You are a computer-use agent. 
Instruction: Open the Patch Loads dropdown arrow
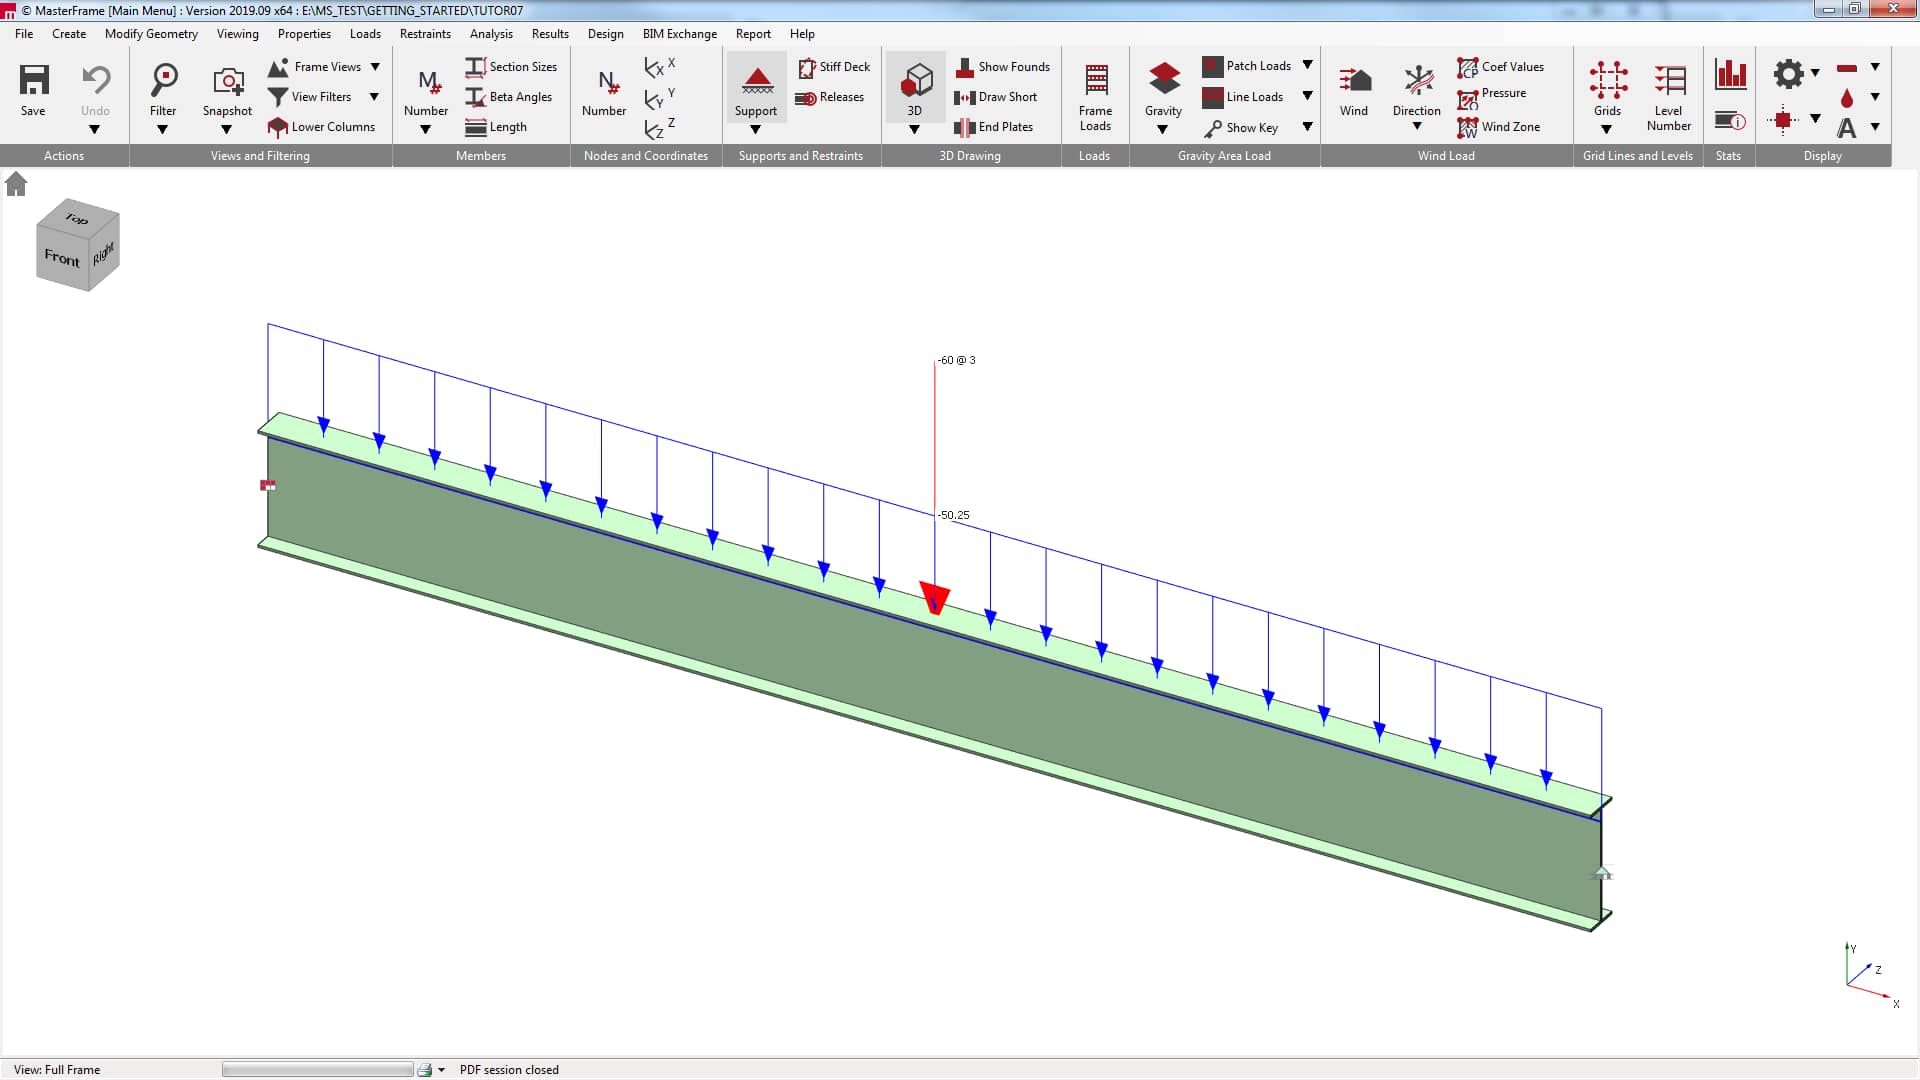tap(1309, 64)
